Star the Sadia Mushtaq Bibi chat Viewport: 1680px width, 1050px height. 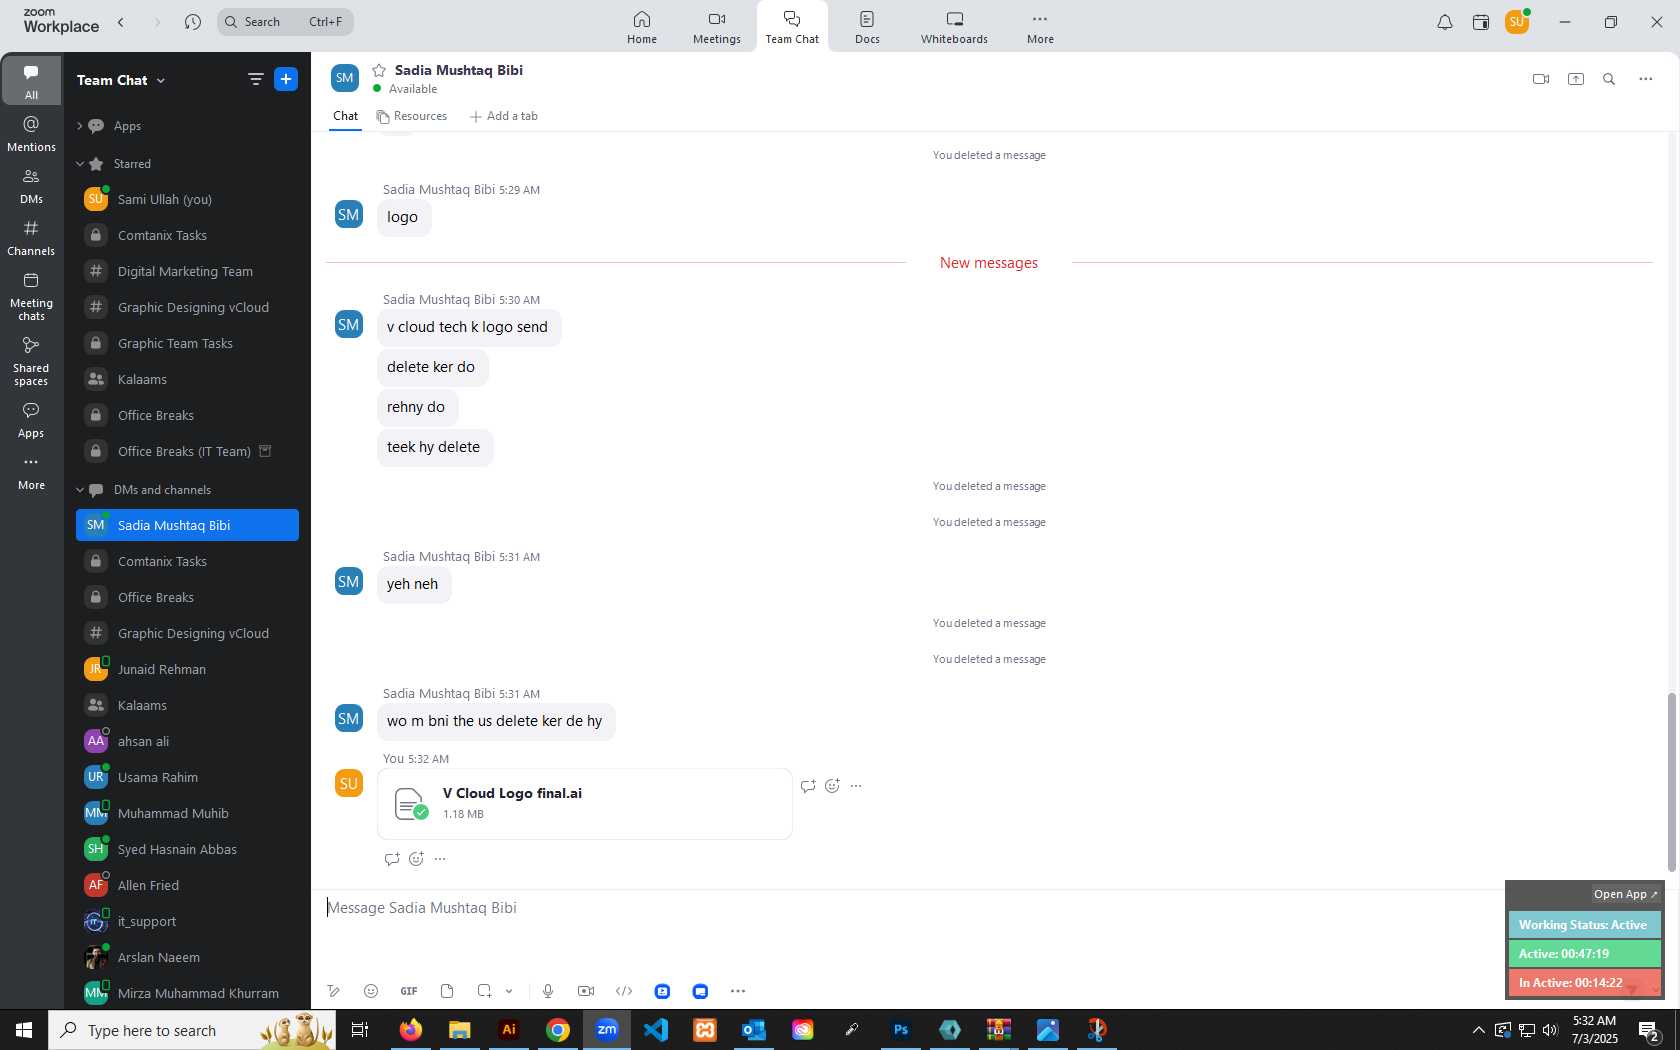379,70
